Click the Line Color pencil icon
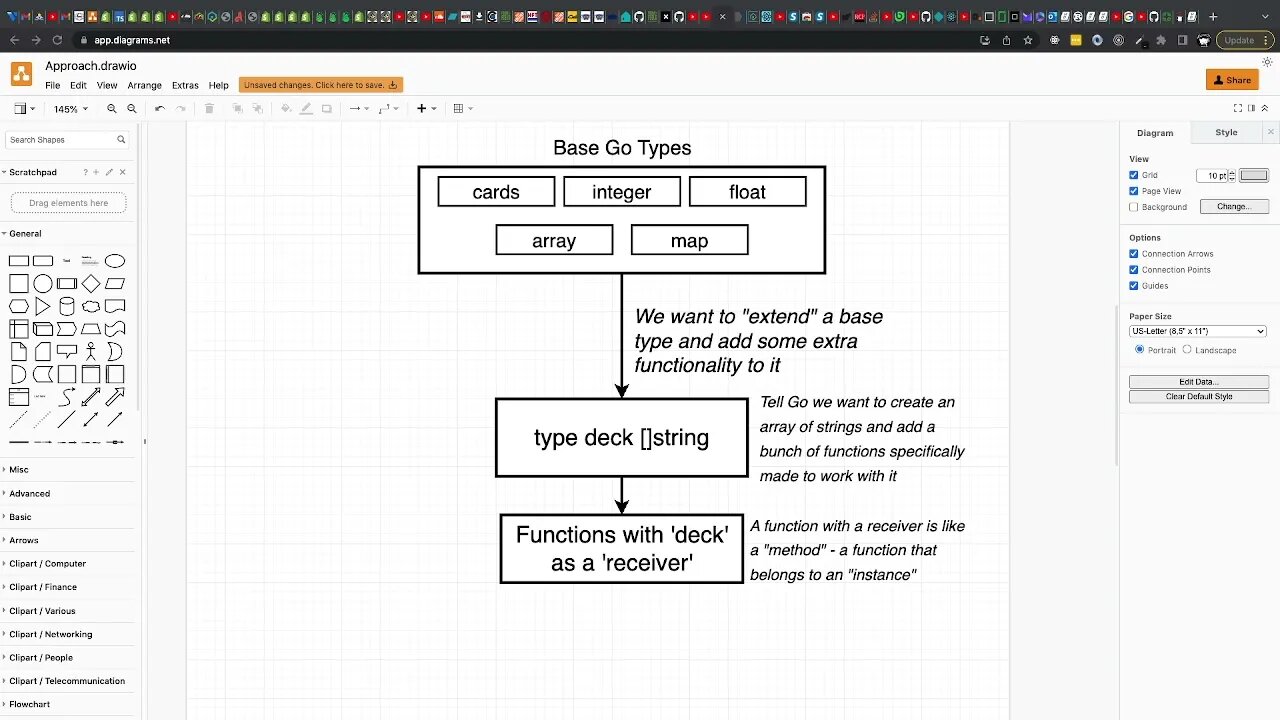Image resolution: width=1280 pixels, height=720 pixels. [306, 109]
